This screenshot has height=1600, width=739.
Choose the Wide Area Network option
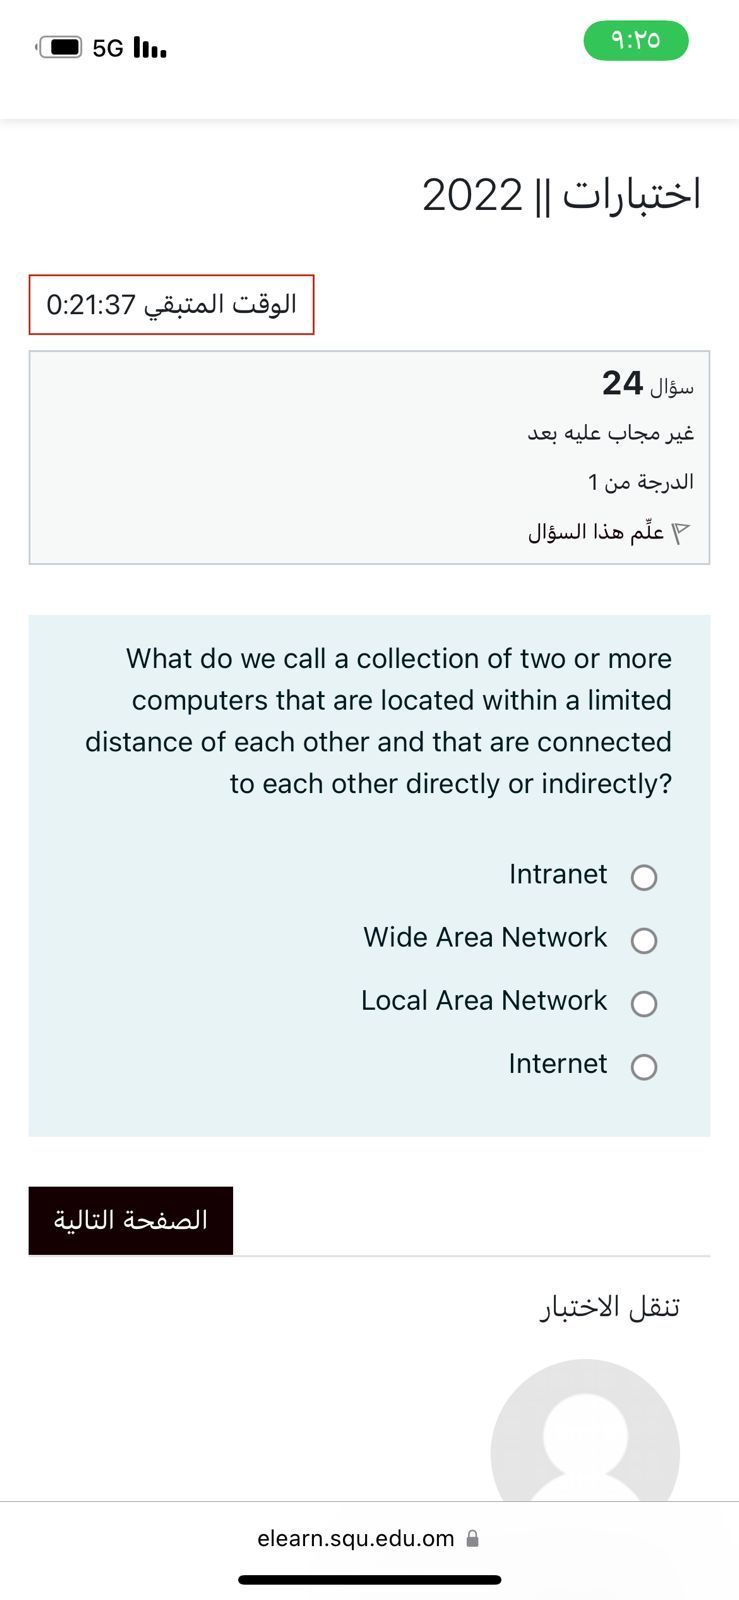pyautogui.click(x=644, y=940)
